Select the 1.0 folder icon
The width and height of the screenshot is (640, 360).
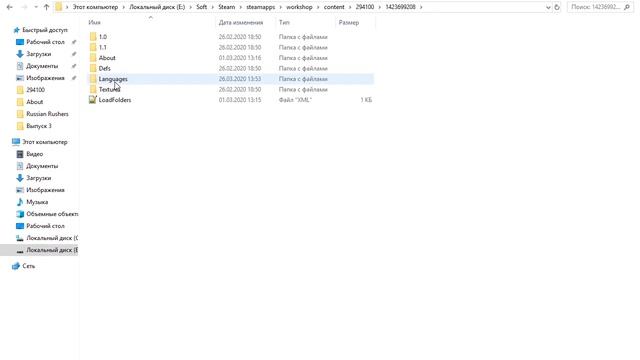point(93,37)
